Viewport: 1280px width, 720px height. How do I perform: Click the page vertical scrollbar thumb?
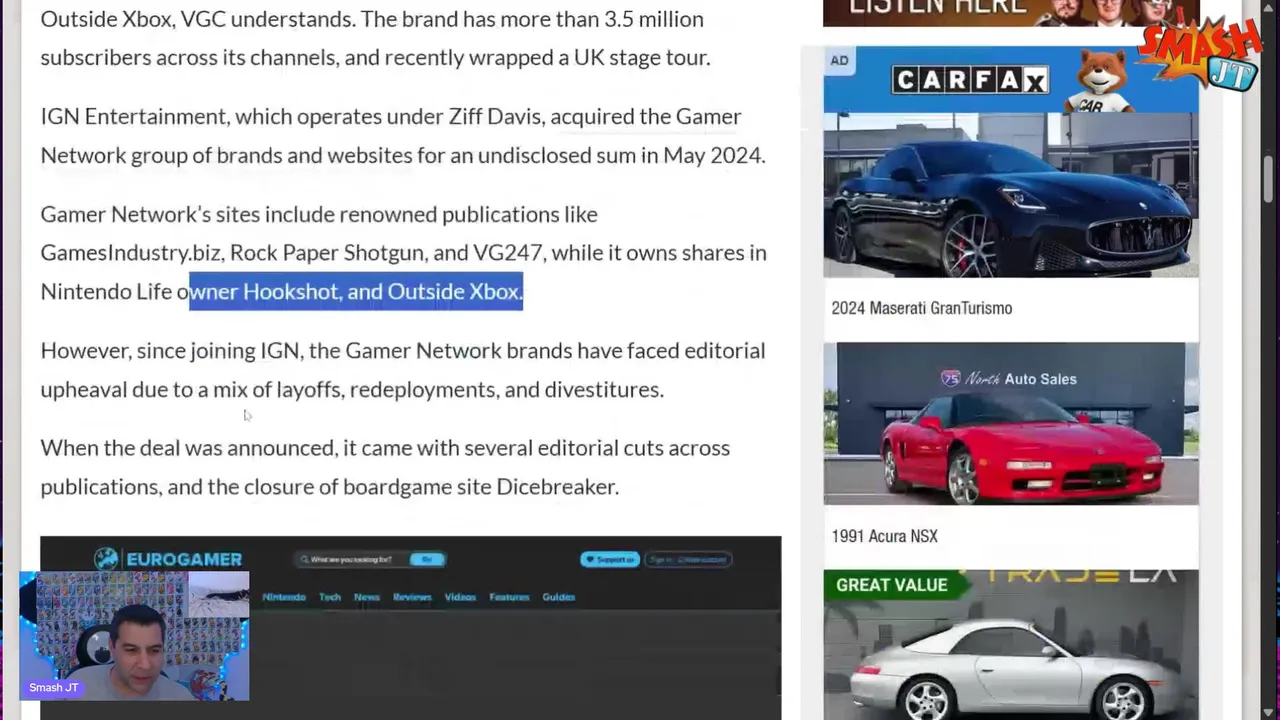tap(1268, 179)
